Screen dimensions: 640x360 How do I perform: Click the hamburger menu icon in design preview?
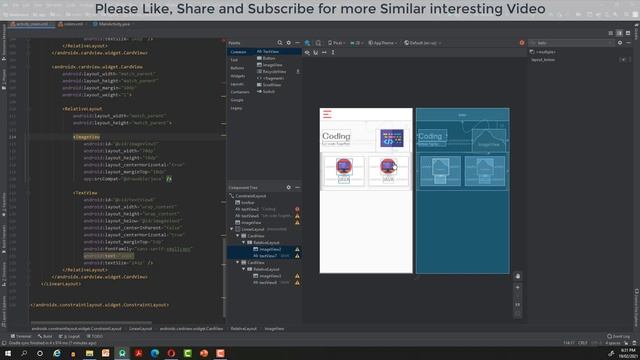(x=327, y=114)
